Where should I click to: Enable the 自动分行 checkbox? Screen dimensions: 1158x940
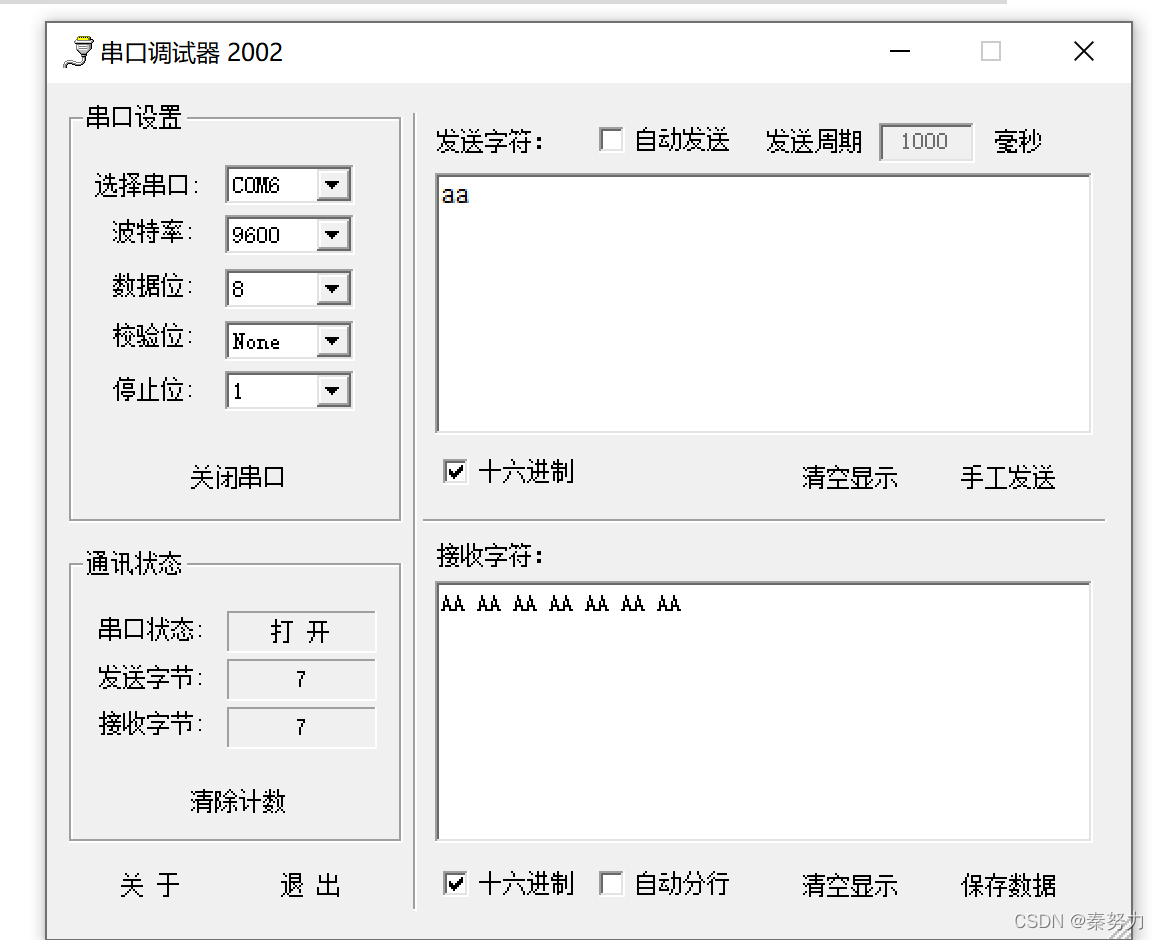[611, 883]
